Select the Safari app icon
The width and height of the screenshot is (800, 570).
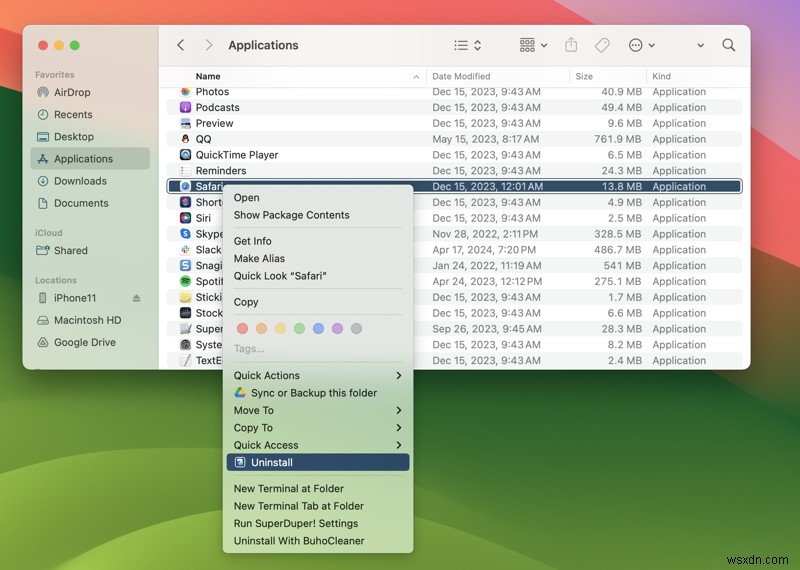185,186
